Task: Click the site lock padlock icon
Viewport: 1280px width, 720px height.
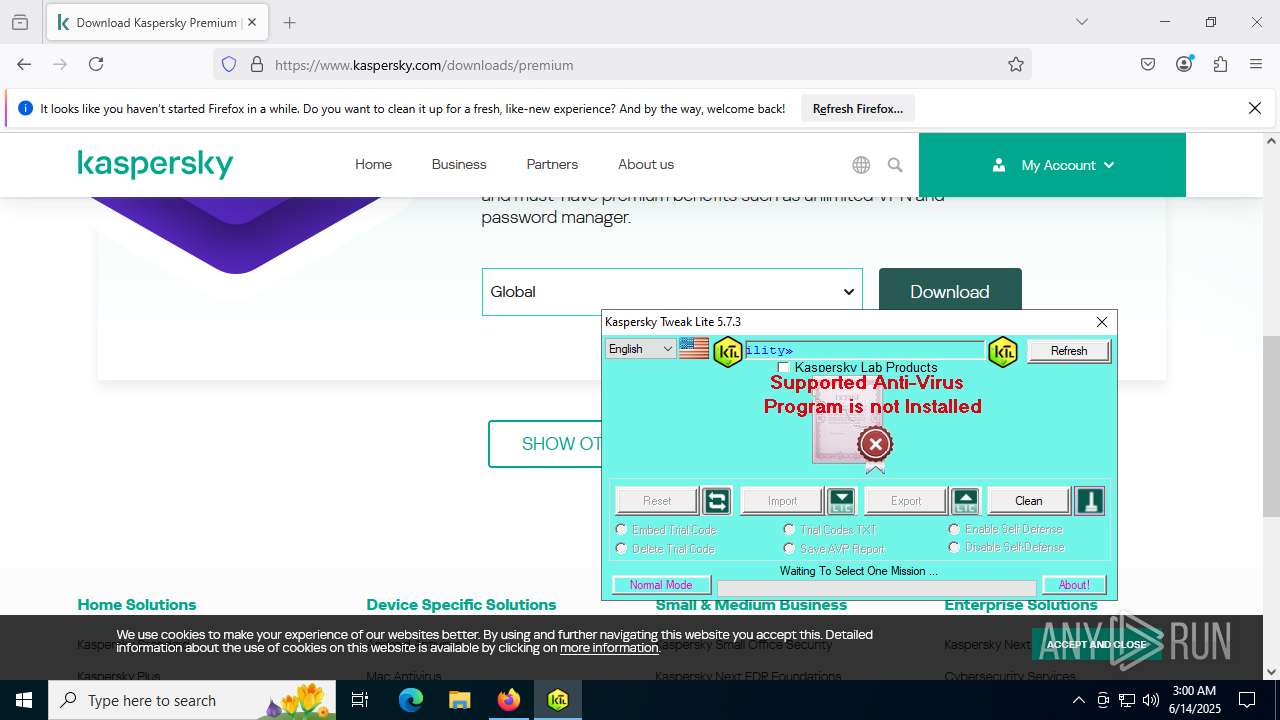Action: coord(257,65)
